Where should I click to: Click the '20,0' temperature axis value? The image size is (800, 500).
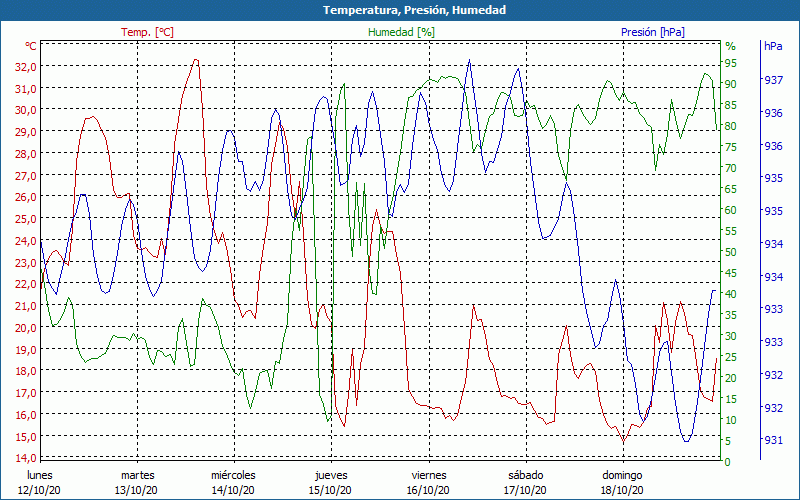click(x=27, y=328)
